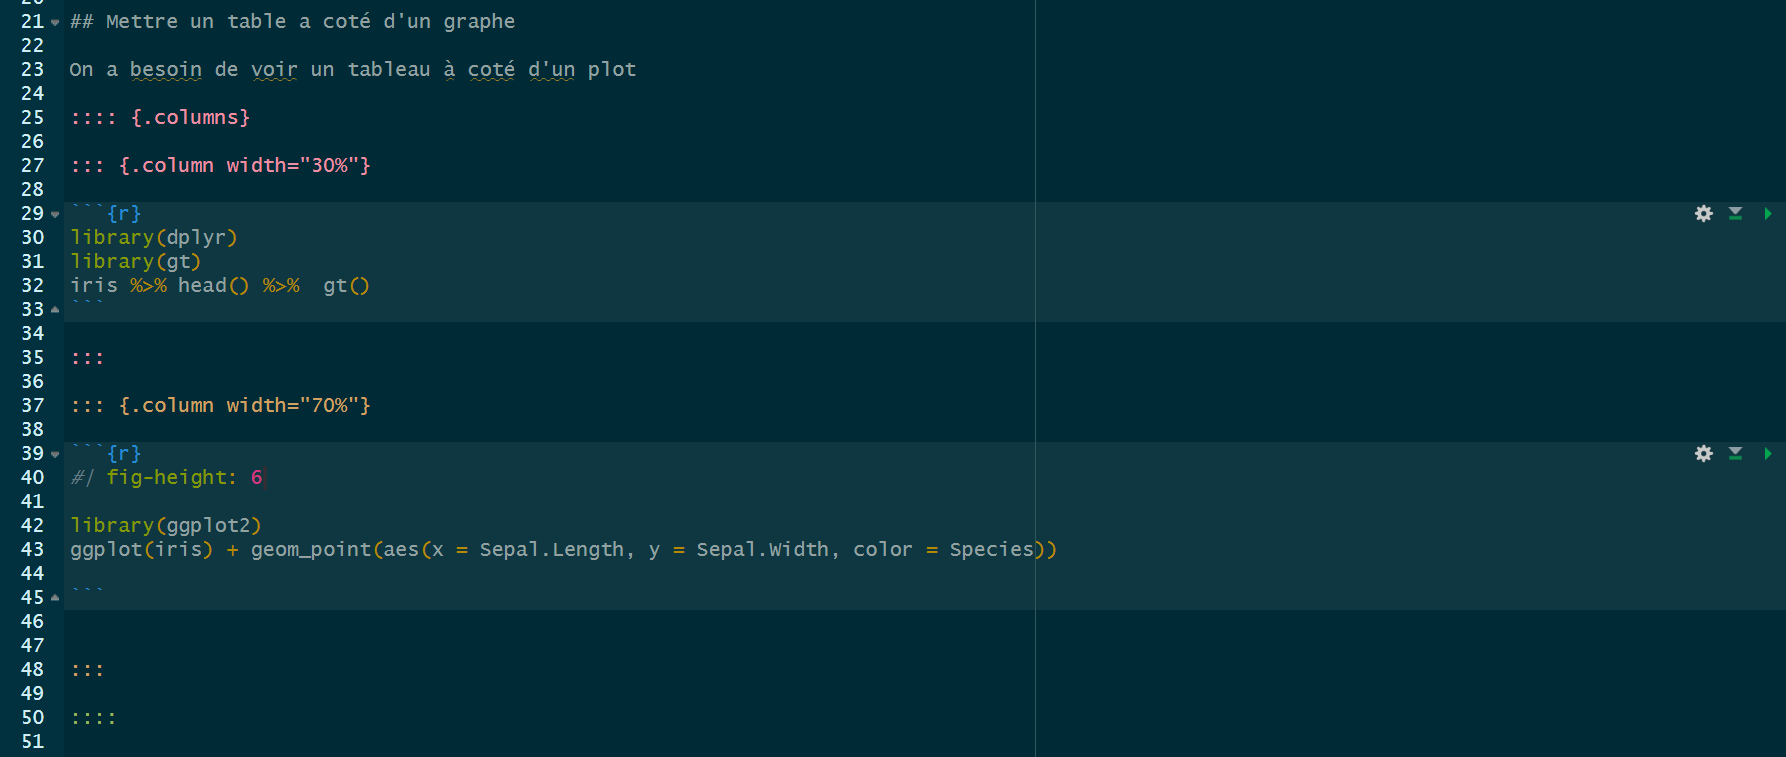Click the fold-end arrow at line 45
Screen dimensions: 1786x757
pyautogui.click(x=55, y=598)
